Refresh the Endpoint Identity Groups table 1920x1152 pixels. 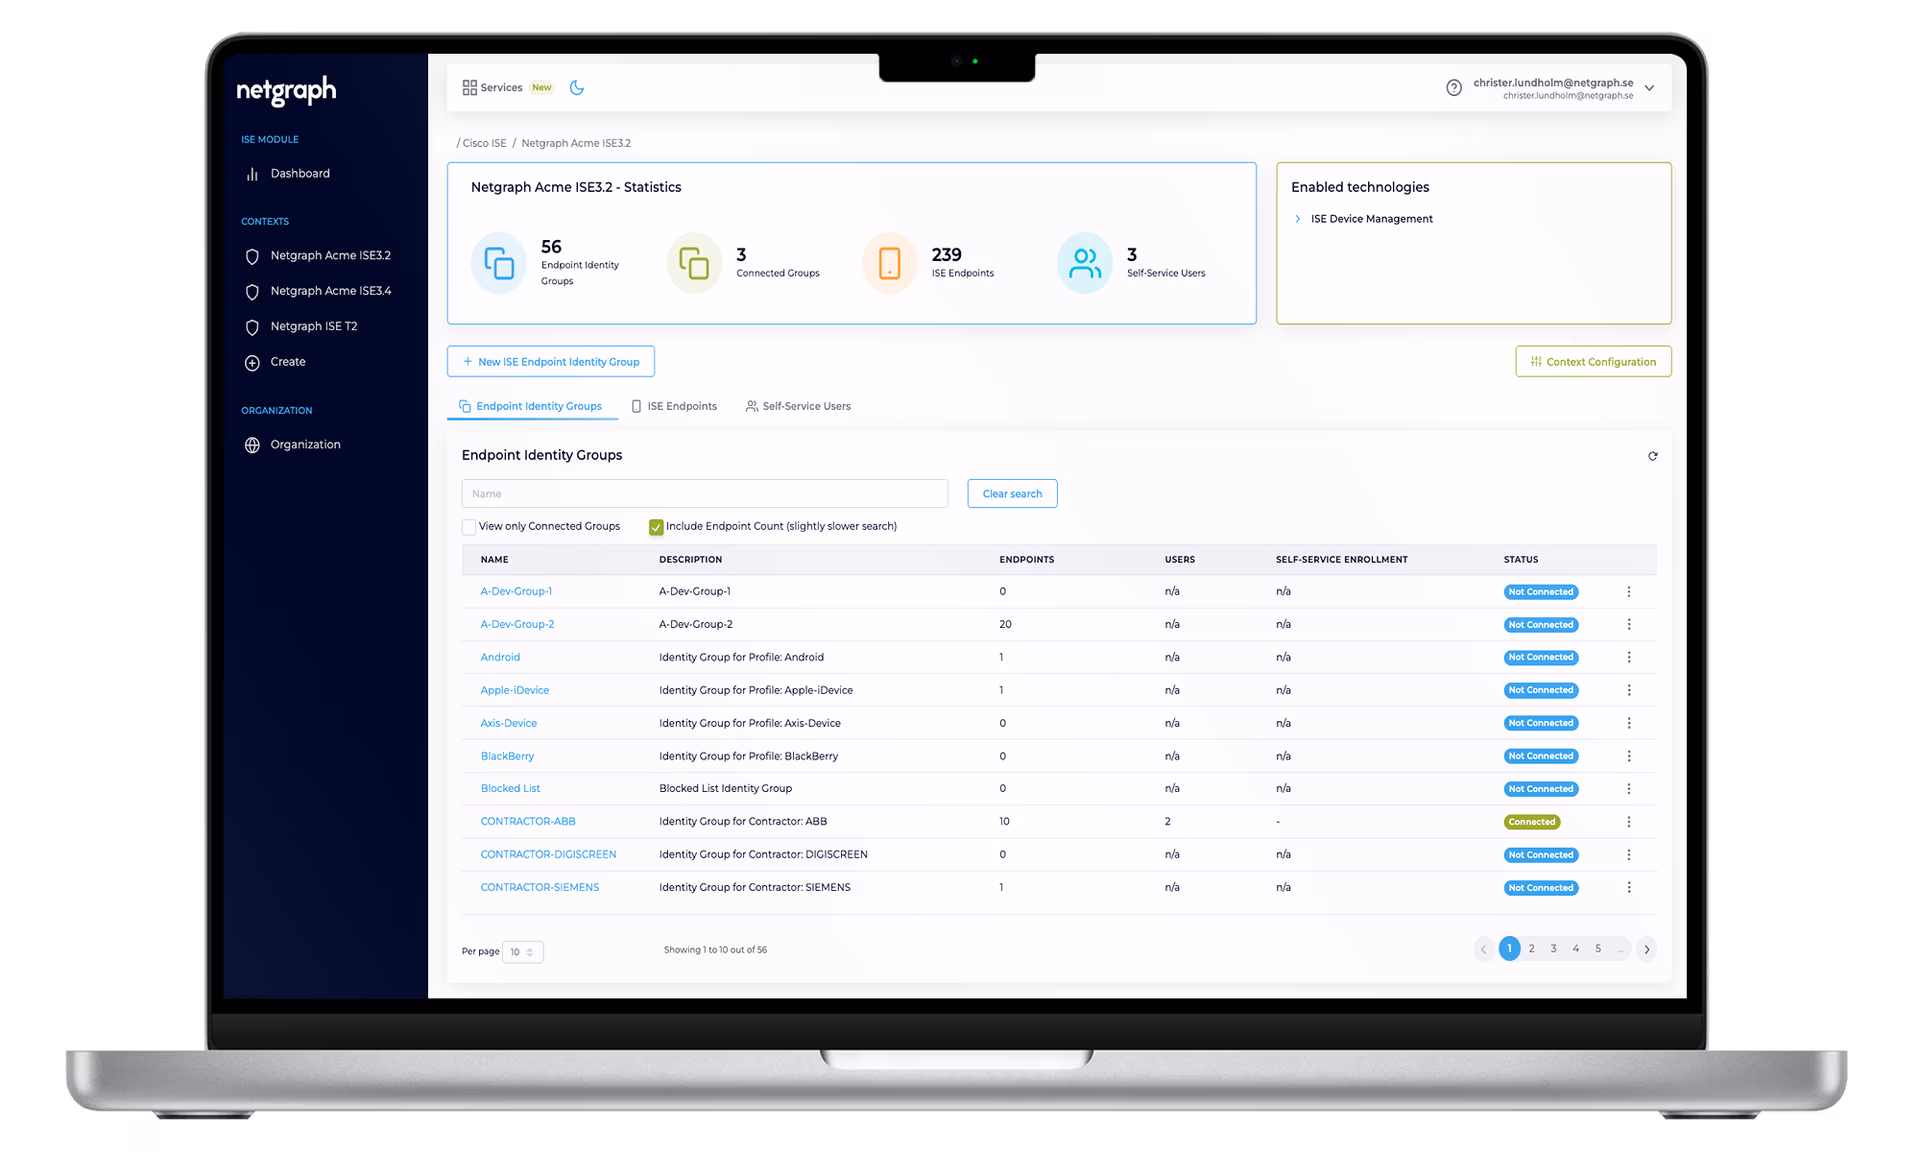coord(1652,456)
